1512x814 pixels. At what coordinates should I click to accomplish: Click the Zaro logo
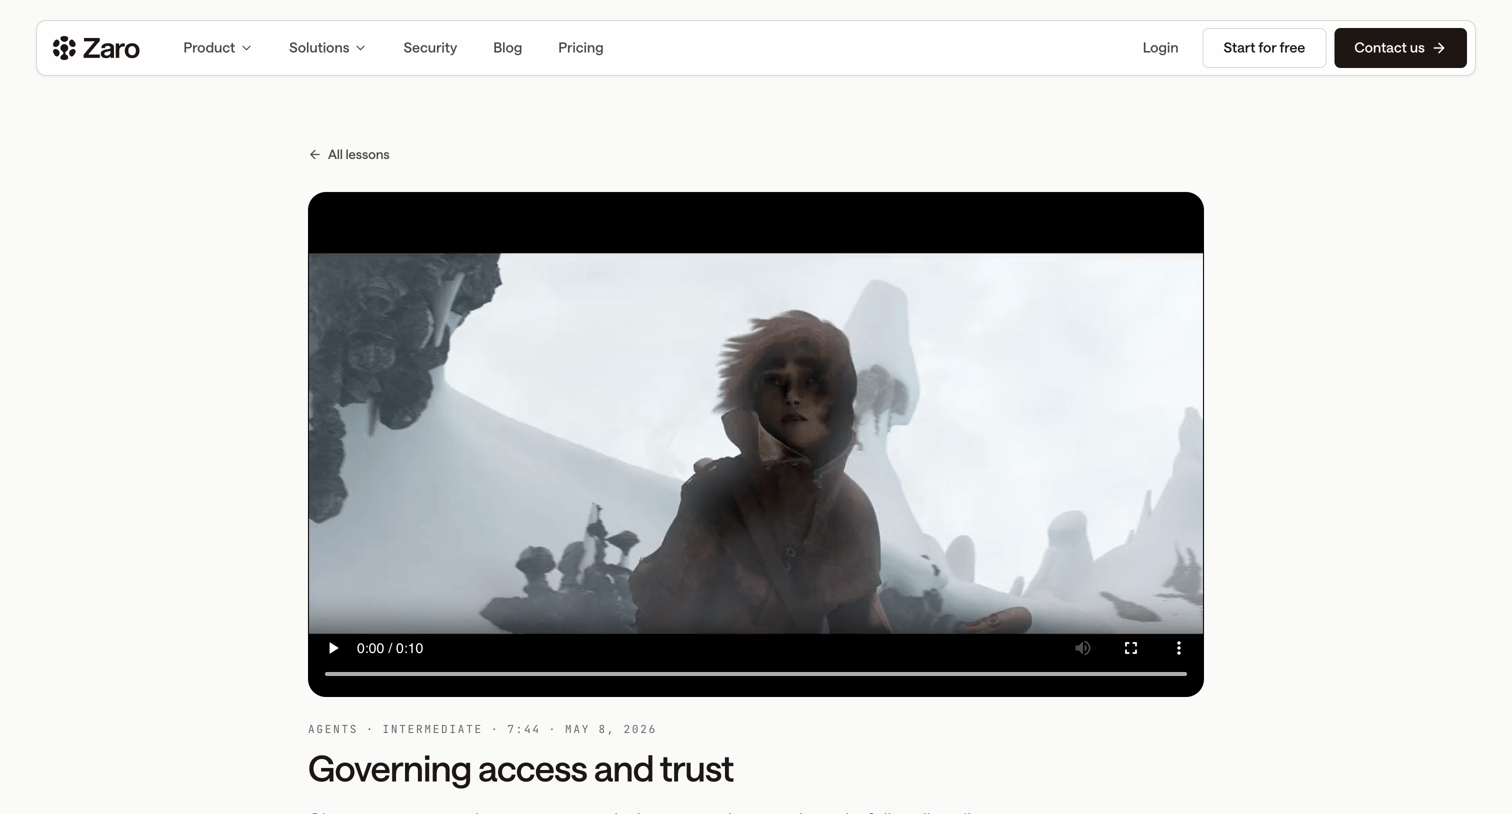96,48
